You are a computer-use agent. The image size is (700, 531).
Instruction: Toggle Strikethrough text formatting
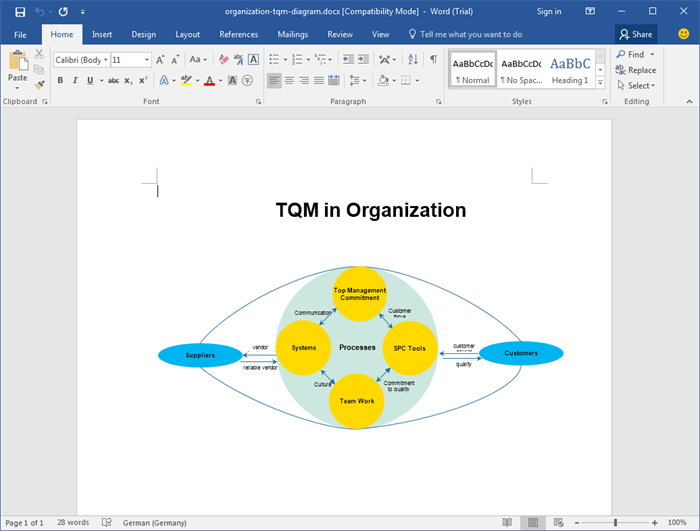tap(113, 80)
